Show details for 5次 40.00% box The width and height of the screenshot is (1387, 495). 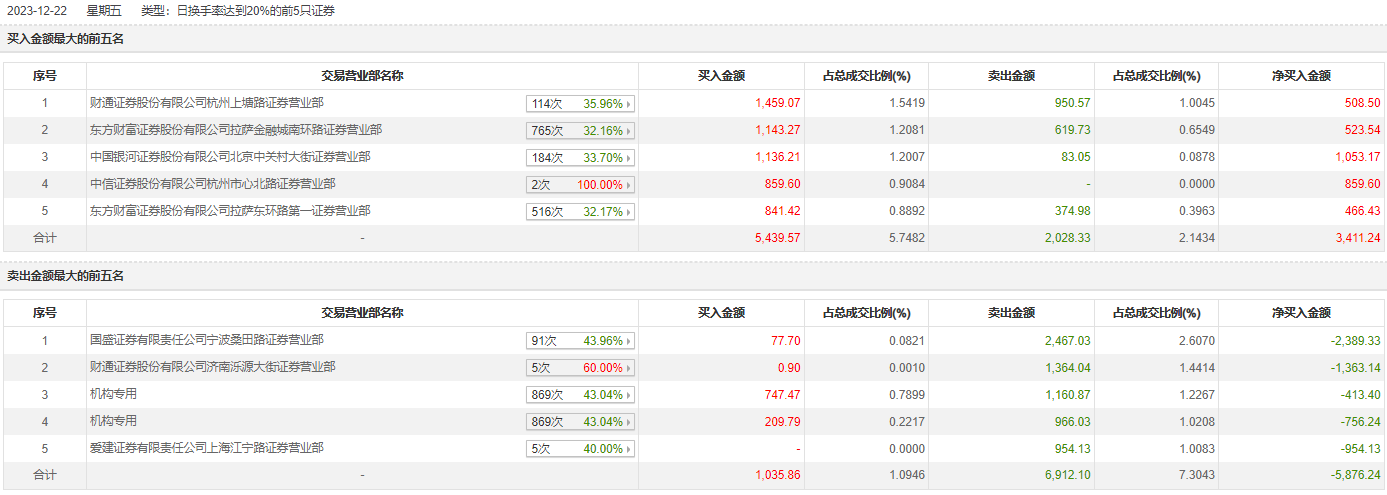580,449
